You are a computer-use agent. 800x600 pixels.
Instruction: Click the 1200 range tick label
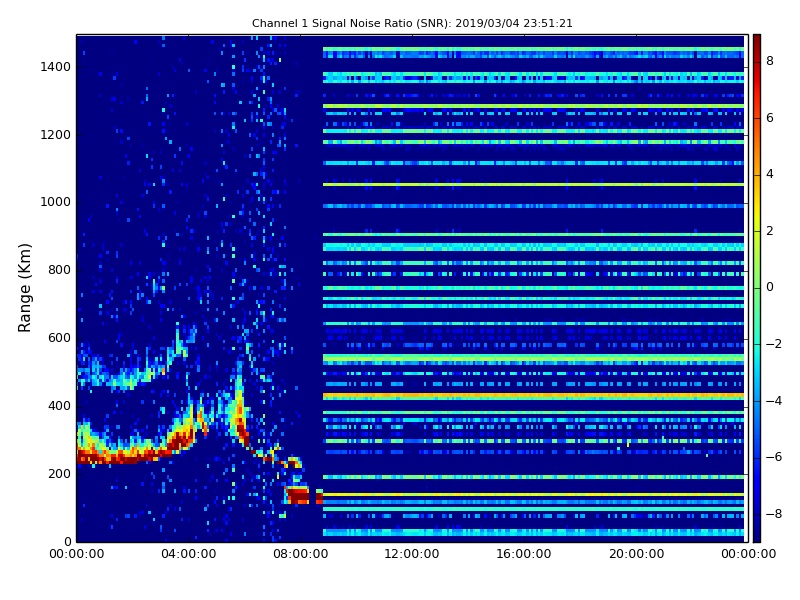[56, 135]
